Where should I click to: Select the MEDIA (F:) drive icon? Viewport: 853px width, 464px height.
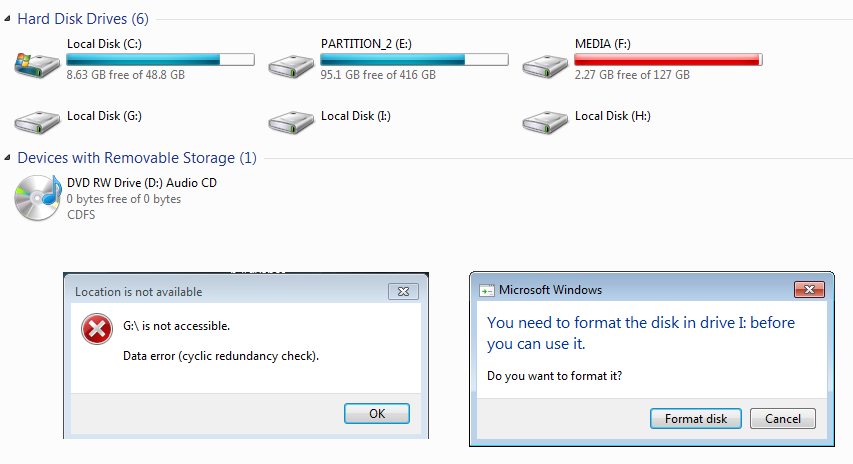(x=545, y=66)
